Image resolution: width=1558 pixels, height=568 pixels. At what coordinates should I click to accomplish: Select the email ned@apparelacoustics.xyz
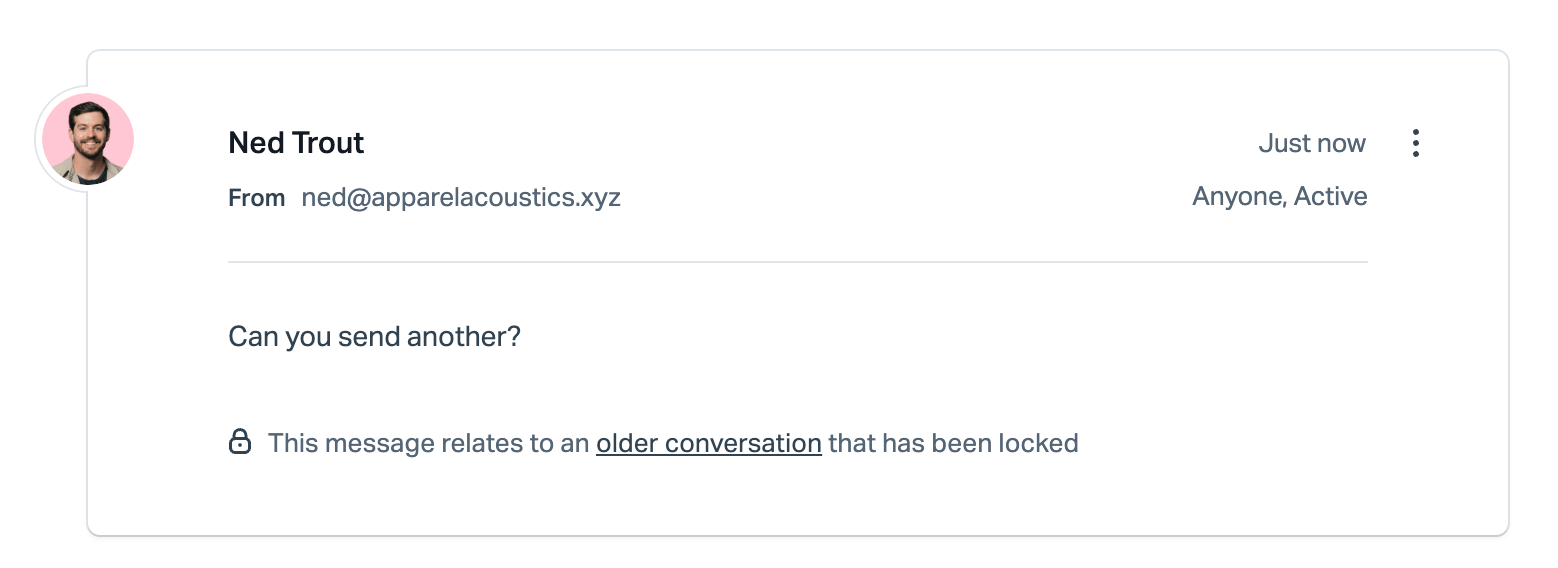click(x=461, y=197)
